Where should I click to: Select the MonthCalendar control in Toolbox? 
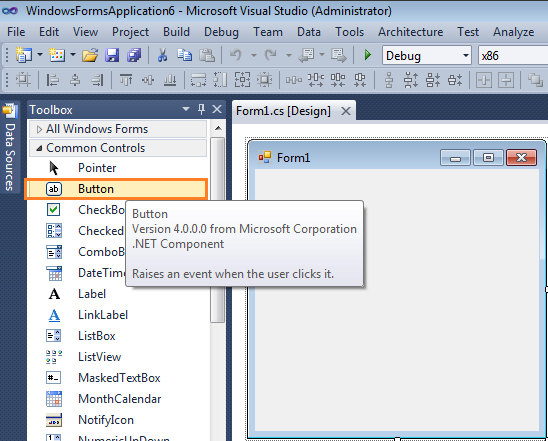(x=118, y=399)
